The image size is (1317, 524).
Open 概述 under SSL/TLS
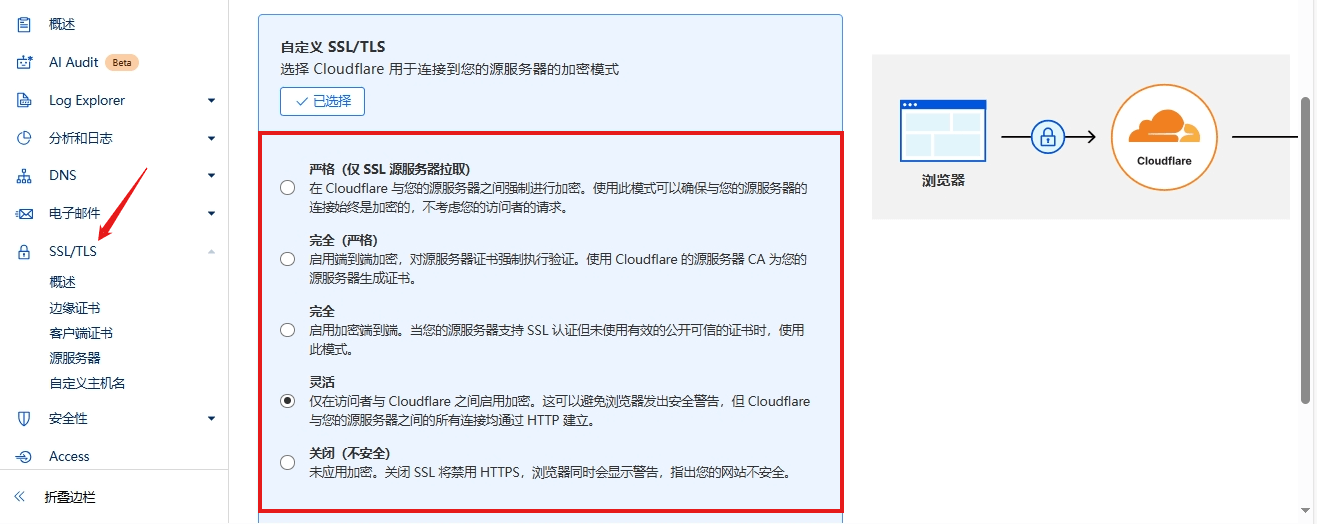[x=62, y=283]
